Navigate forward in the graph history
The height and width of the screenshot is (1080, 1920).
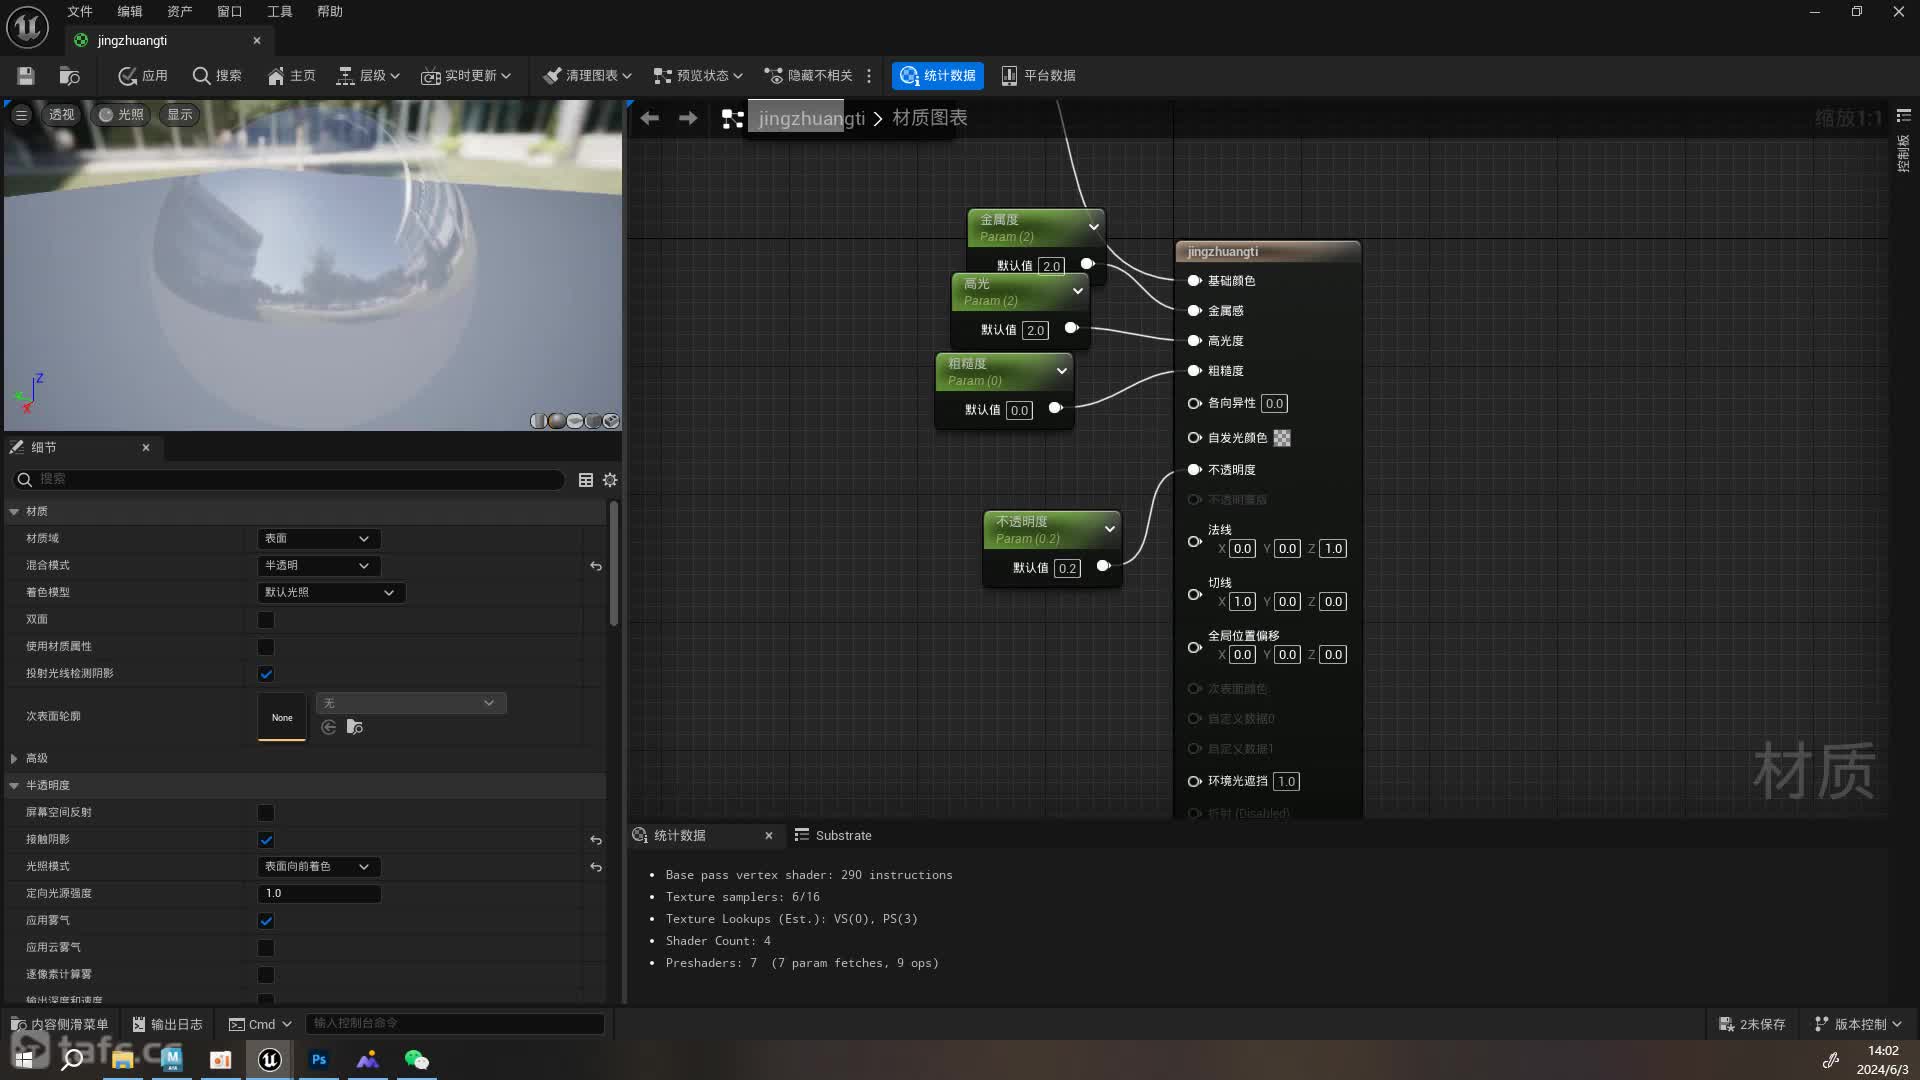click(688, 118)
